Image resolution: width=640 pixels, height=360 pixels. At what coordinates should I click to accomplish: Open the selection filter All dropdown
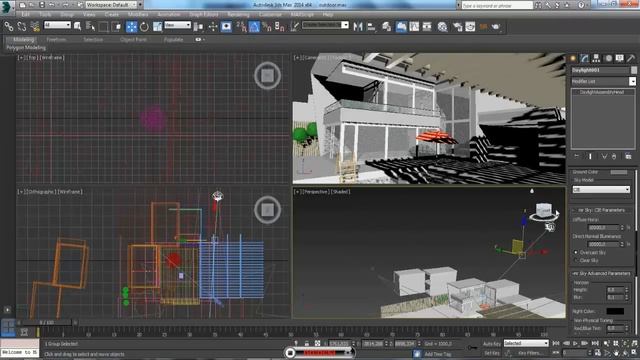(x=57, y=25)
